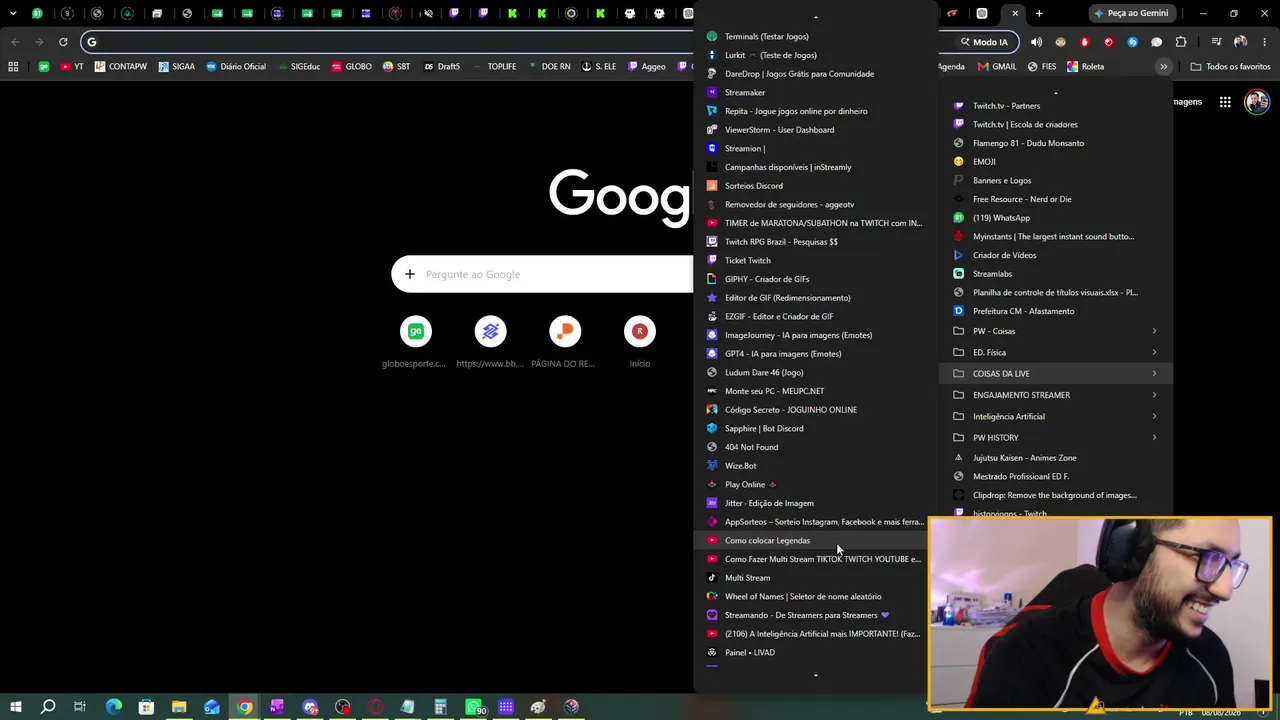Click the Modo IA button in address bar

[983, 42]
